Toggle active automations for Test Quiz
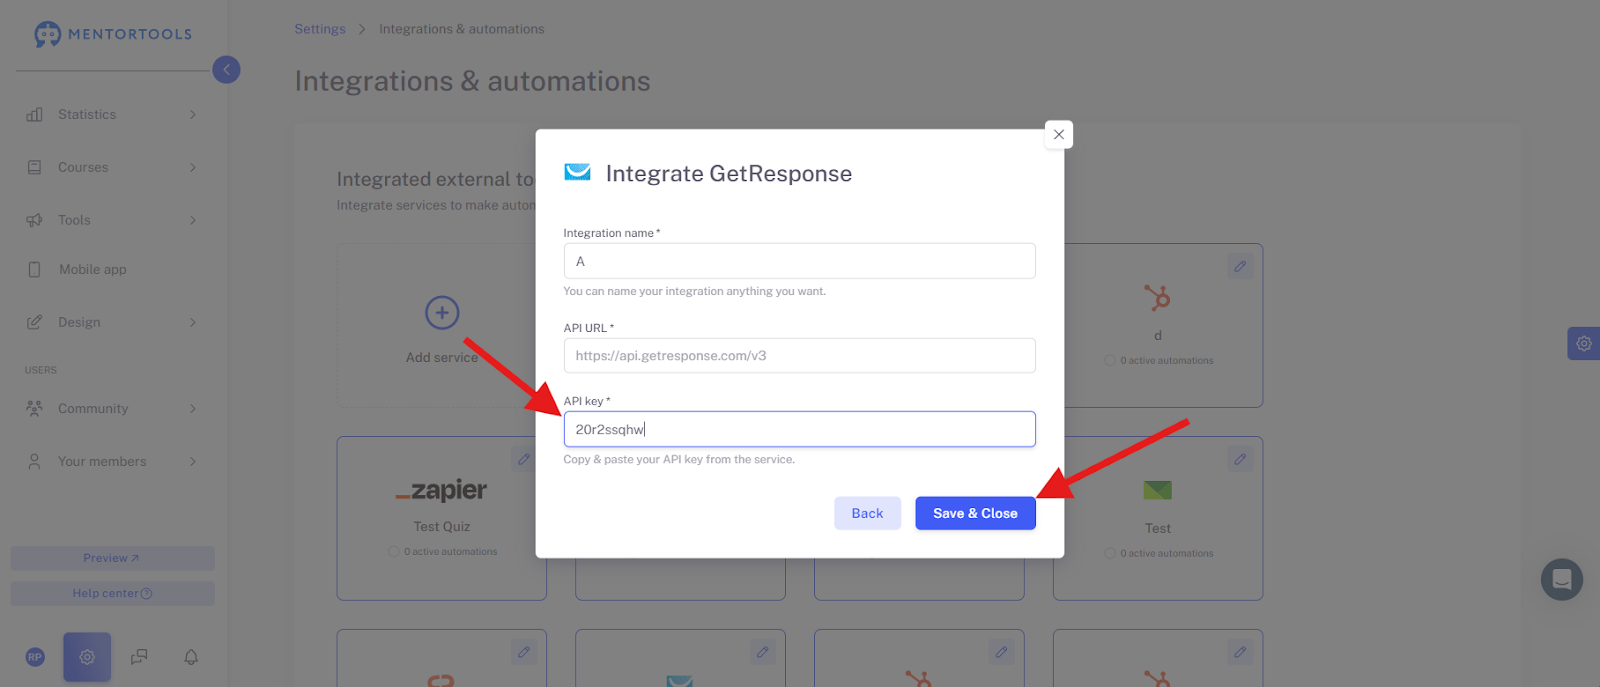This screenshot has width=1600, height=687. click(x=394, y=552)
